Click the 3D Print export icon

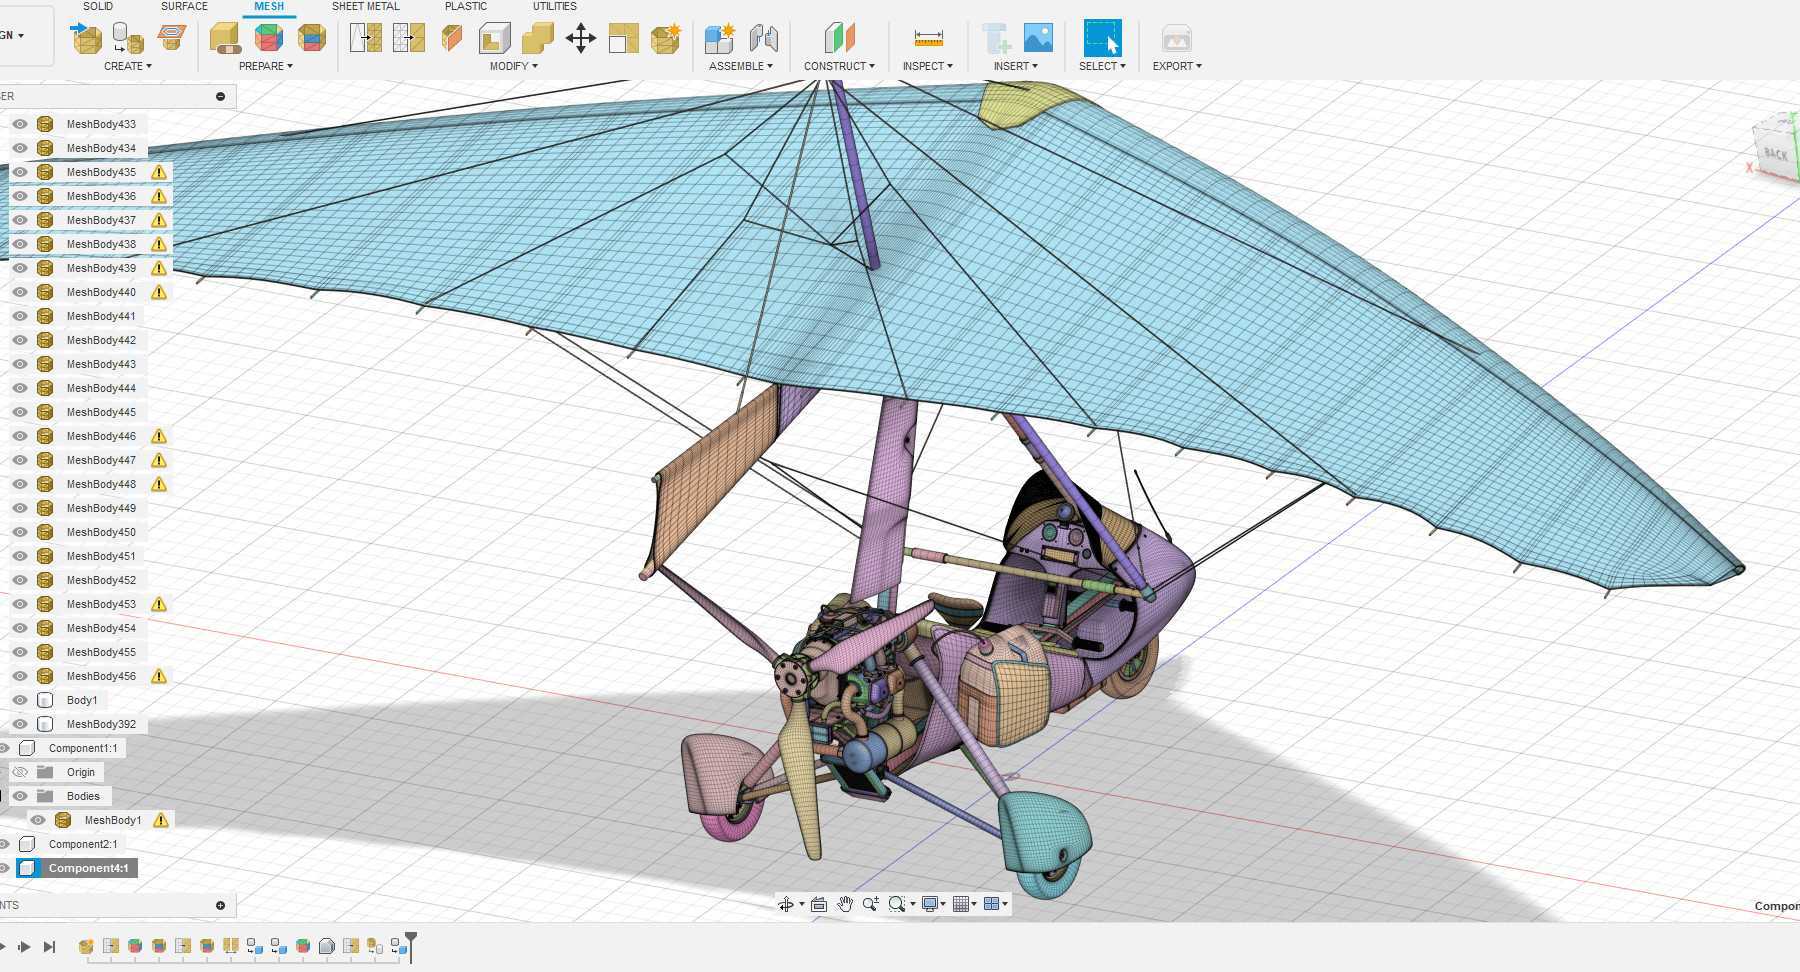pos(1176,38)
